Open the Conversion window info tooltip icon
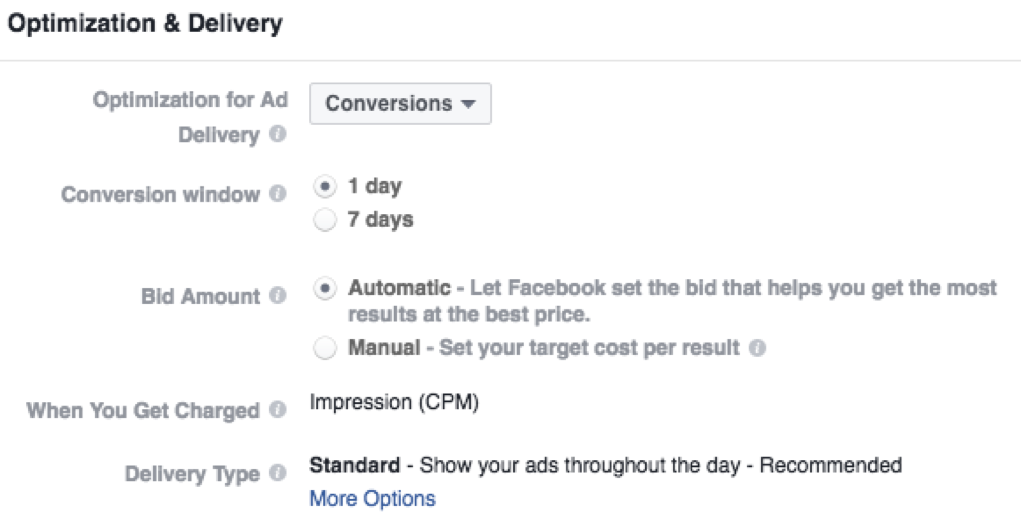This screenshot has width=1021, height=520. tap(278, 193)
